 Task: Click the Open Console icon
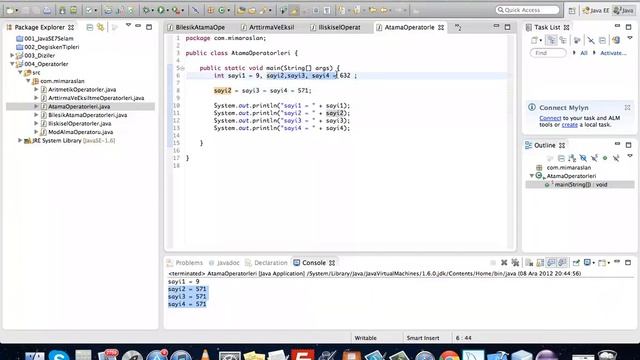tap(602, 263)
